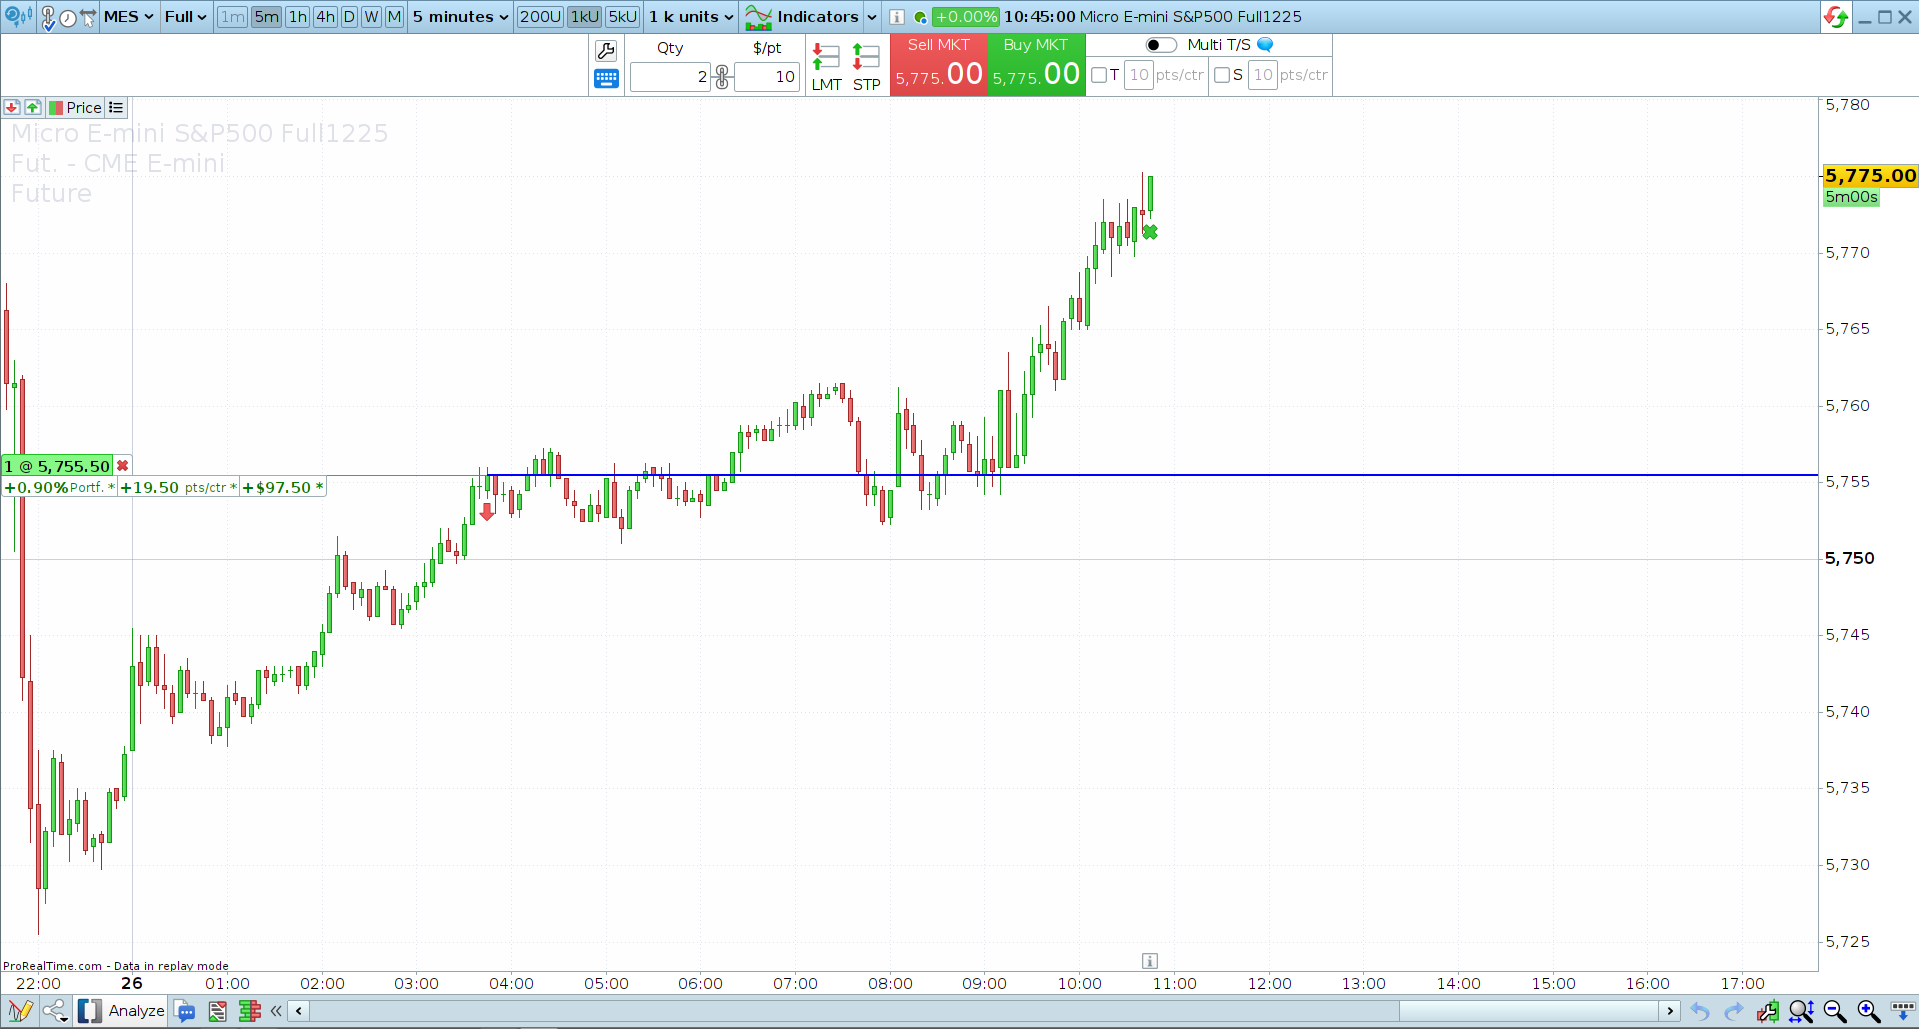Open the chat messages icon
This screenshot has height=1029, width=1919.
click(185, 1011)
